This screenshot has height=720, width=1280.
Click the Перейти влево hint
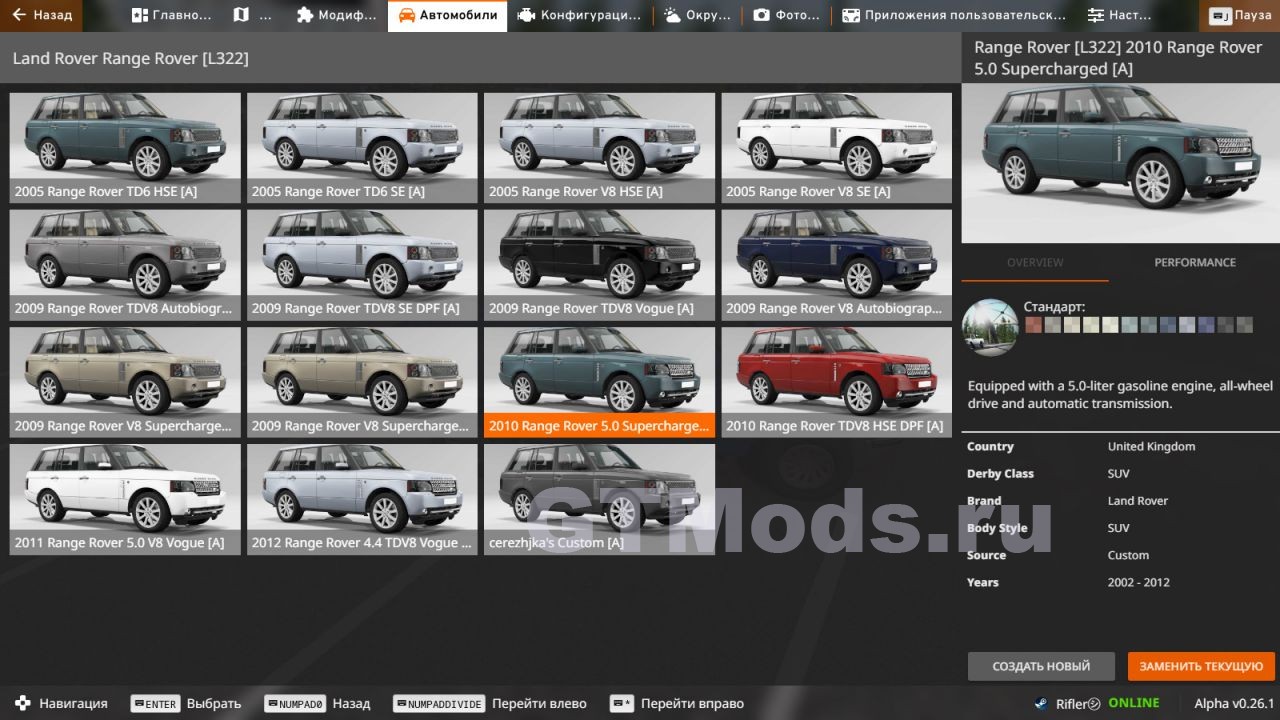click(490, 703)
